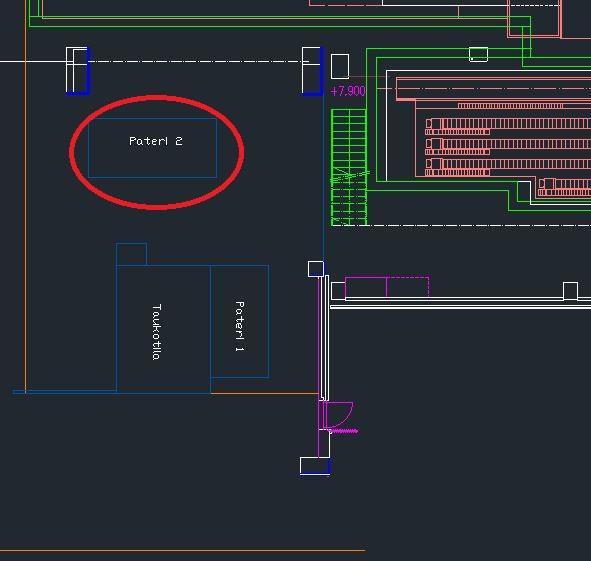Select the Pateri 2 text label
The image size is (591, 561).
[156, 141]
